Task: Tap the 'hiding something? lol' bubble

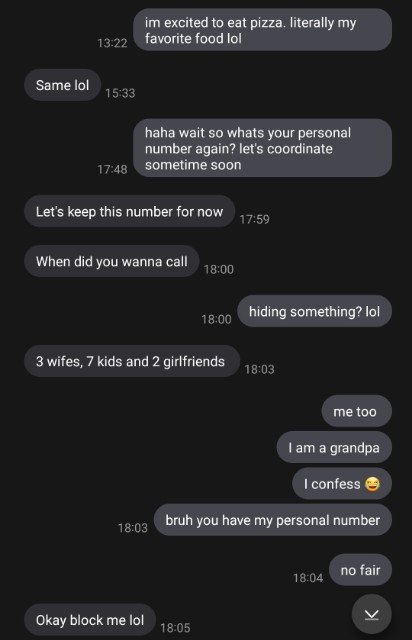Action: [x=314, y=311]
